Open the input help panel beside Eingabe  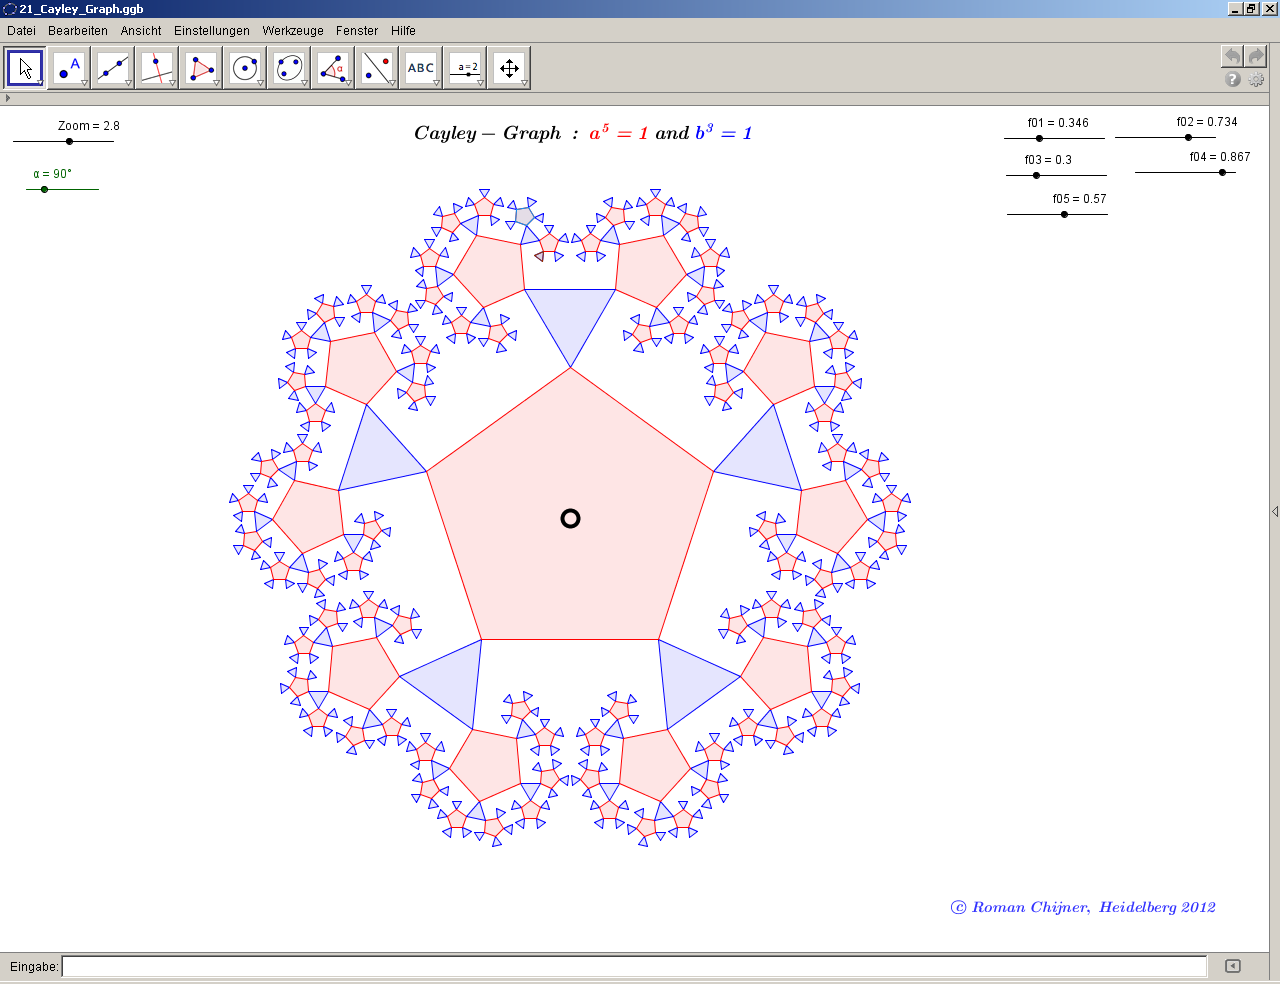pyautogui.click(x=1232, y=966)
